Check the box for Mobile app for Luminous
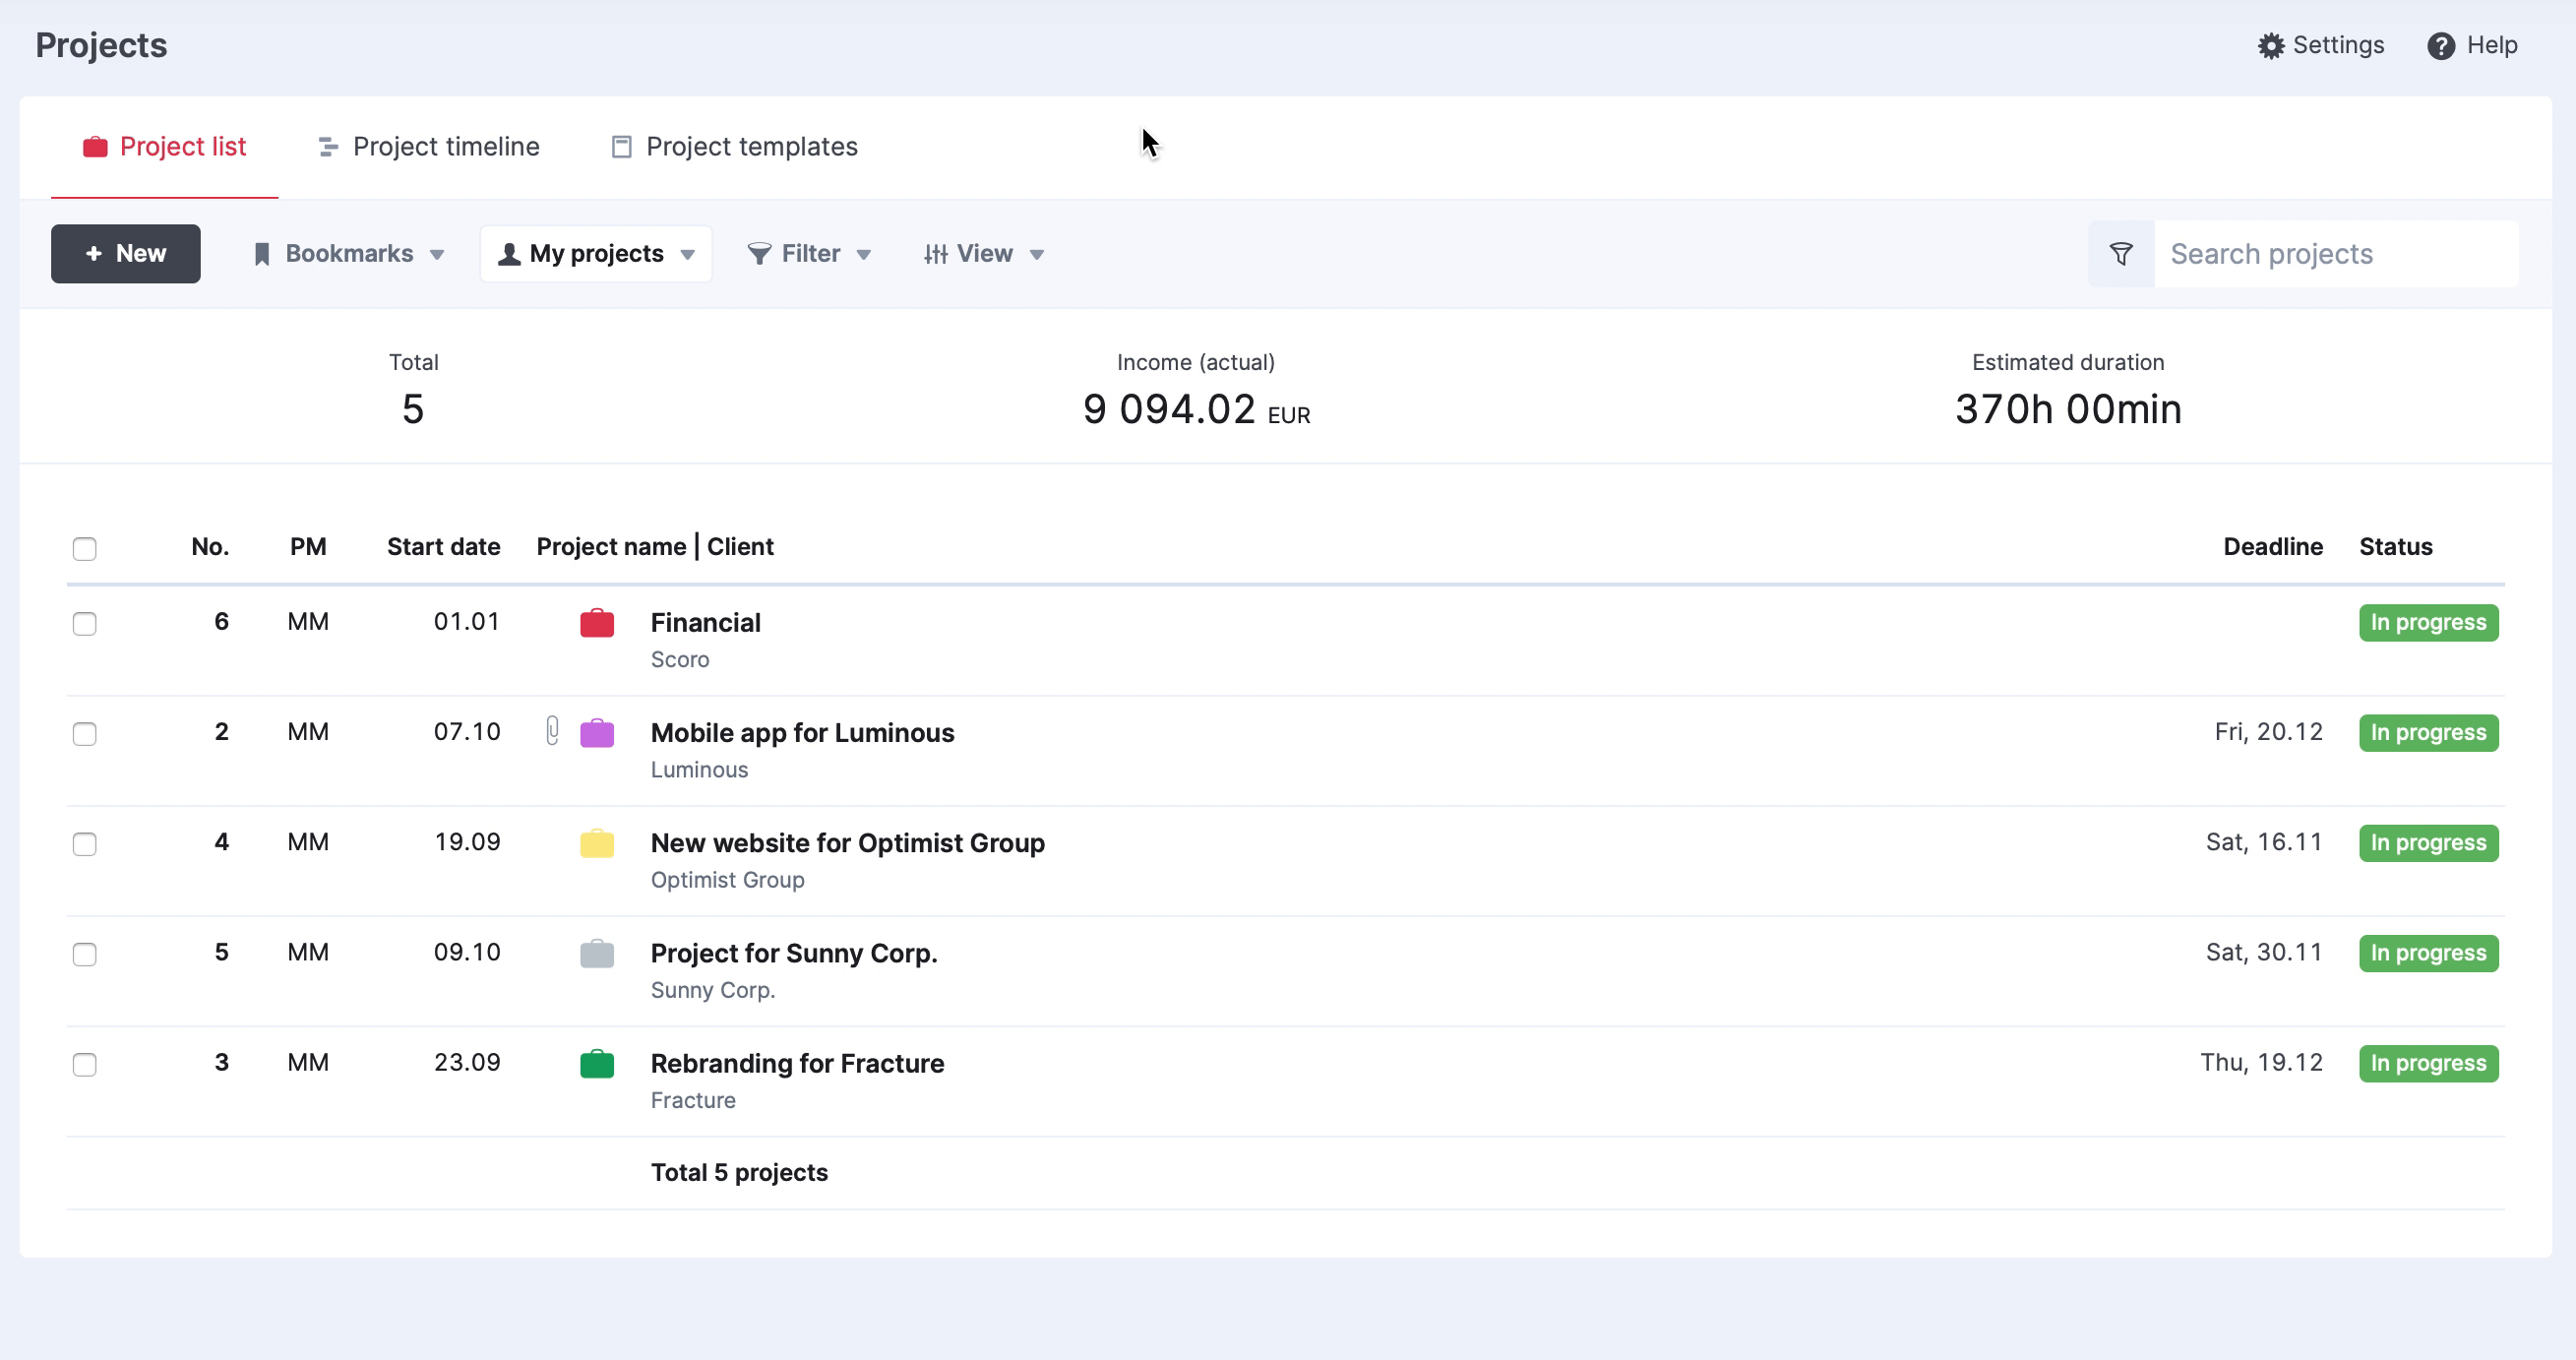The image size is (2576, 1360). (x=85, y=734)
